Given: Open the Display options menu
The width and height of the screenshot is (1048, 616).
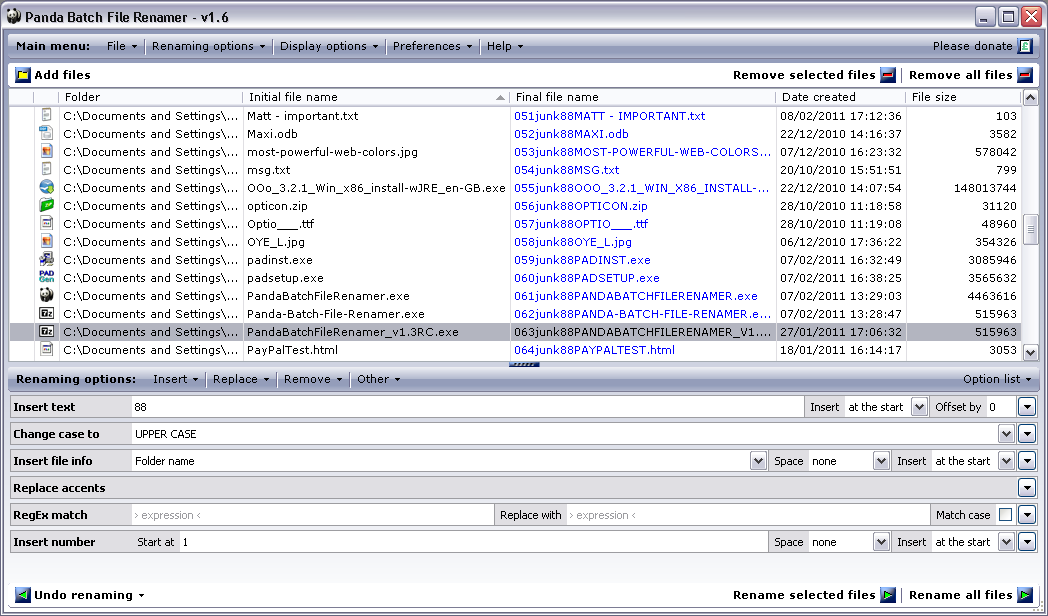Looking at the screenshot, I should point(329,46).
